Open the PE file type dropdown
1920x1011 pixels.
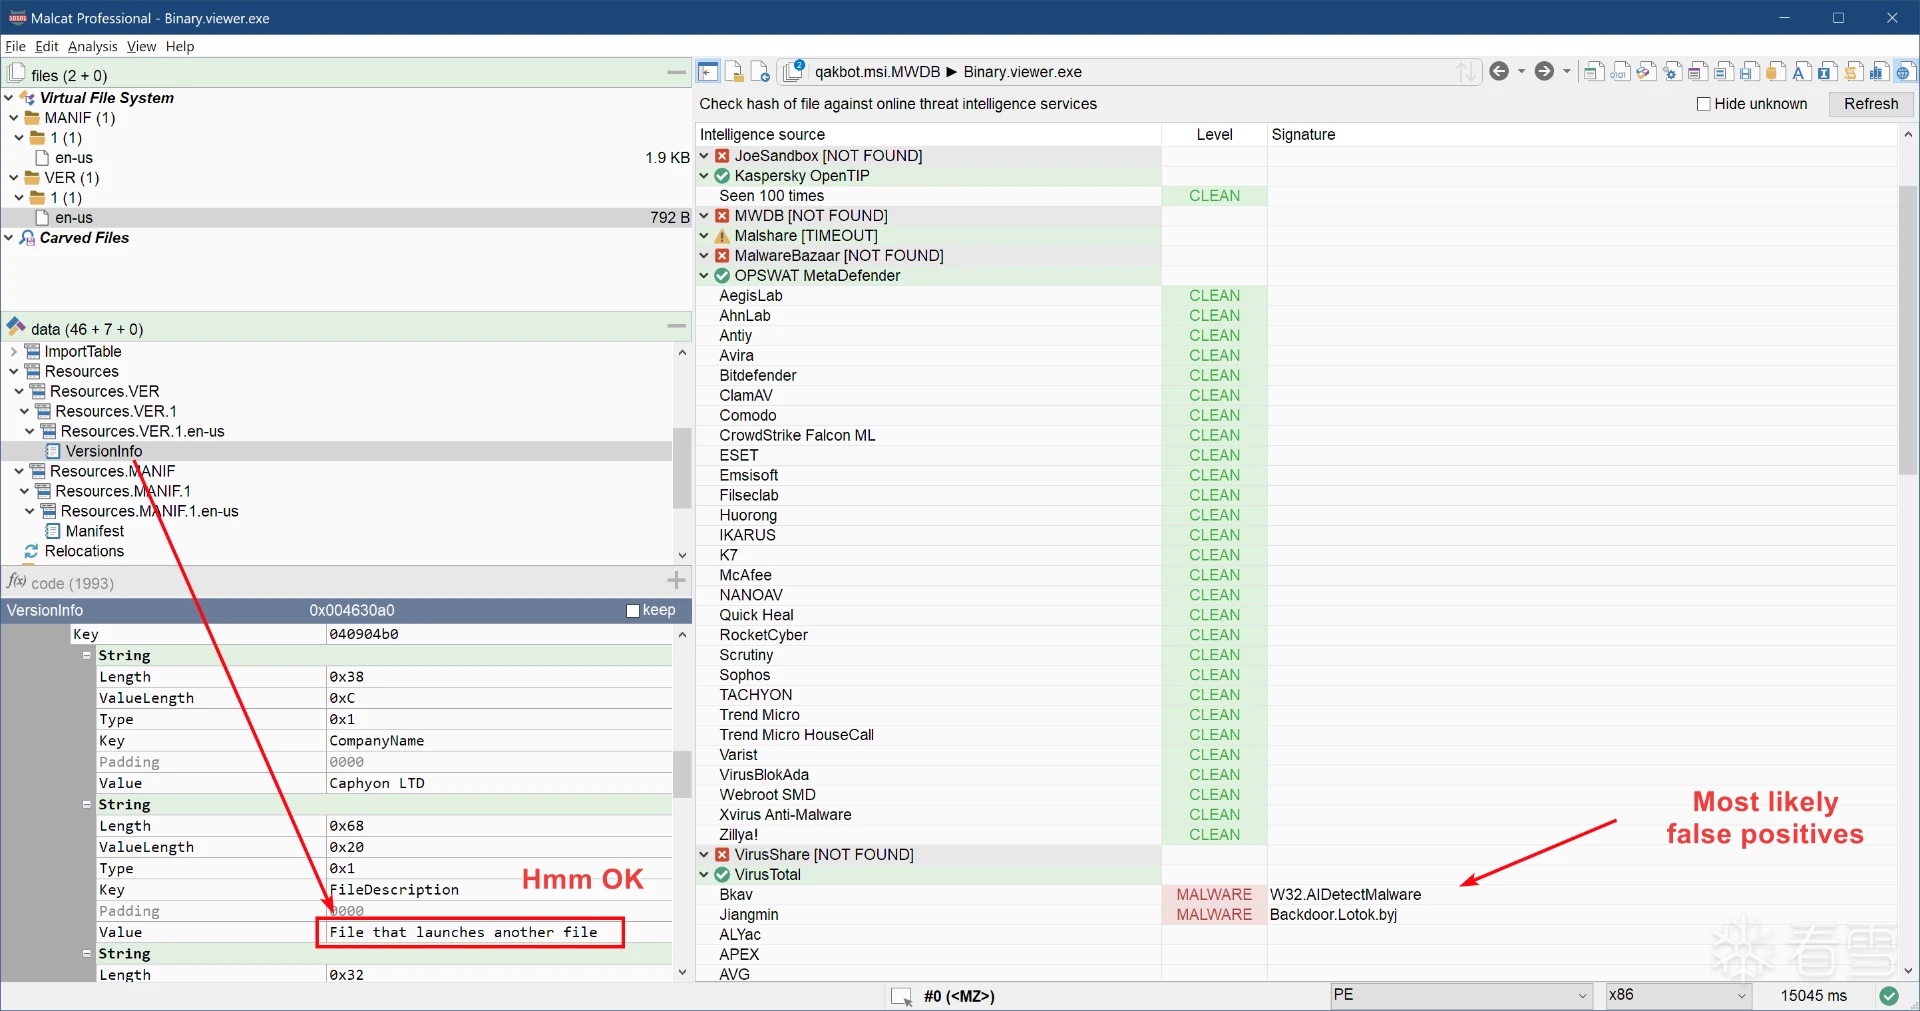click(1461, 995)
